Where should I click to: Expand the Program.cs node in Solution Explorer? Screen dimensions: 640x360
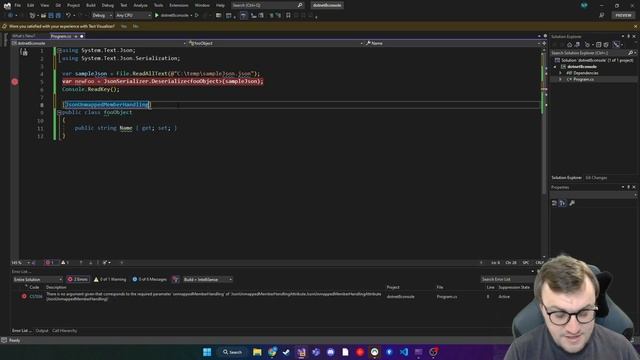(x=560, y=80)
